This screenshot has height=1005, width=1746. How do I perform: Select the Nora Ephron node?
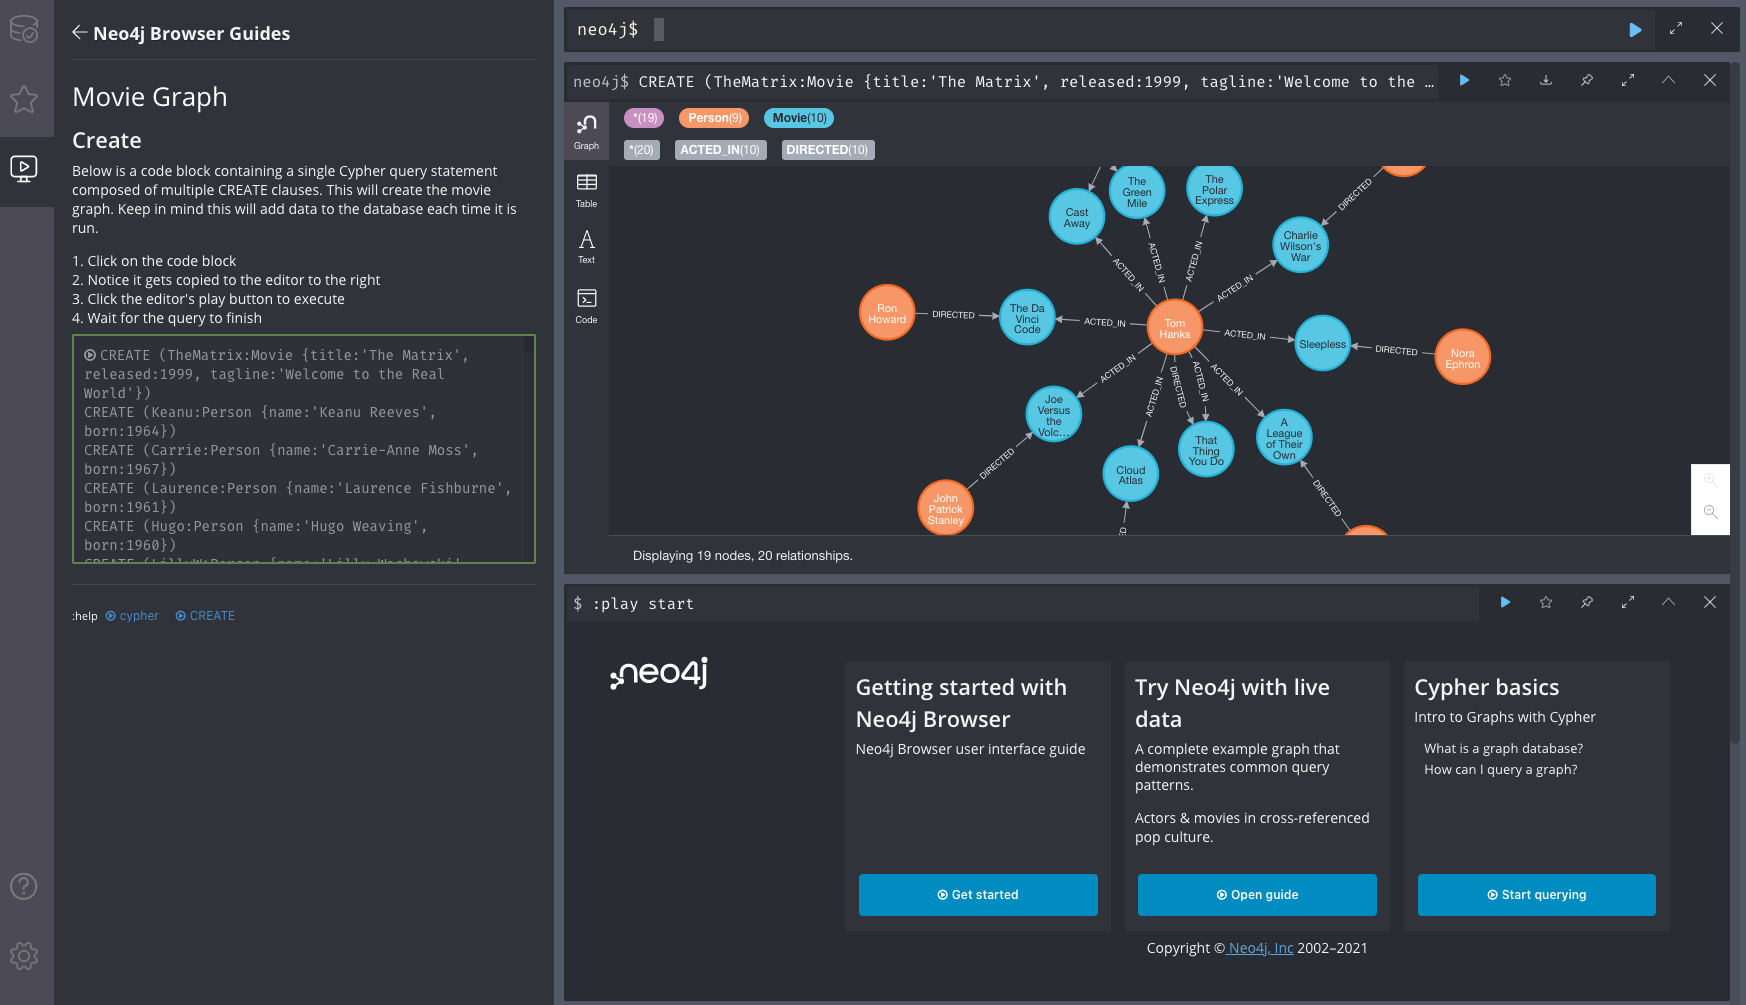[x=1462, y=358]
